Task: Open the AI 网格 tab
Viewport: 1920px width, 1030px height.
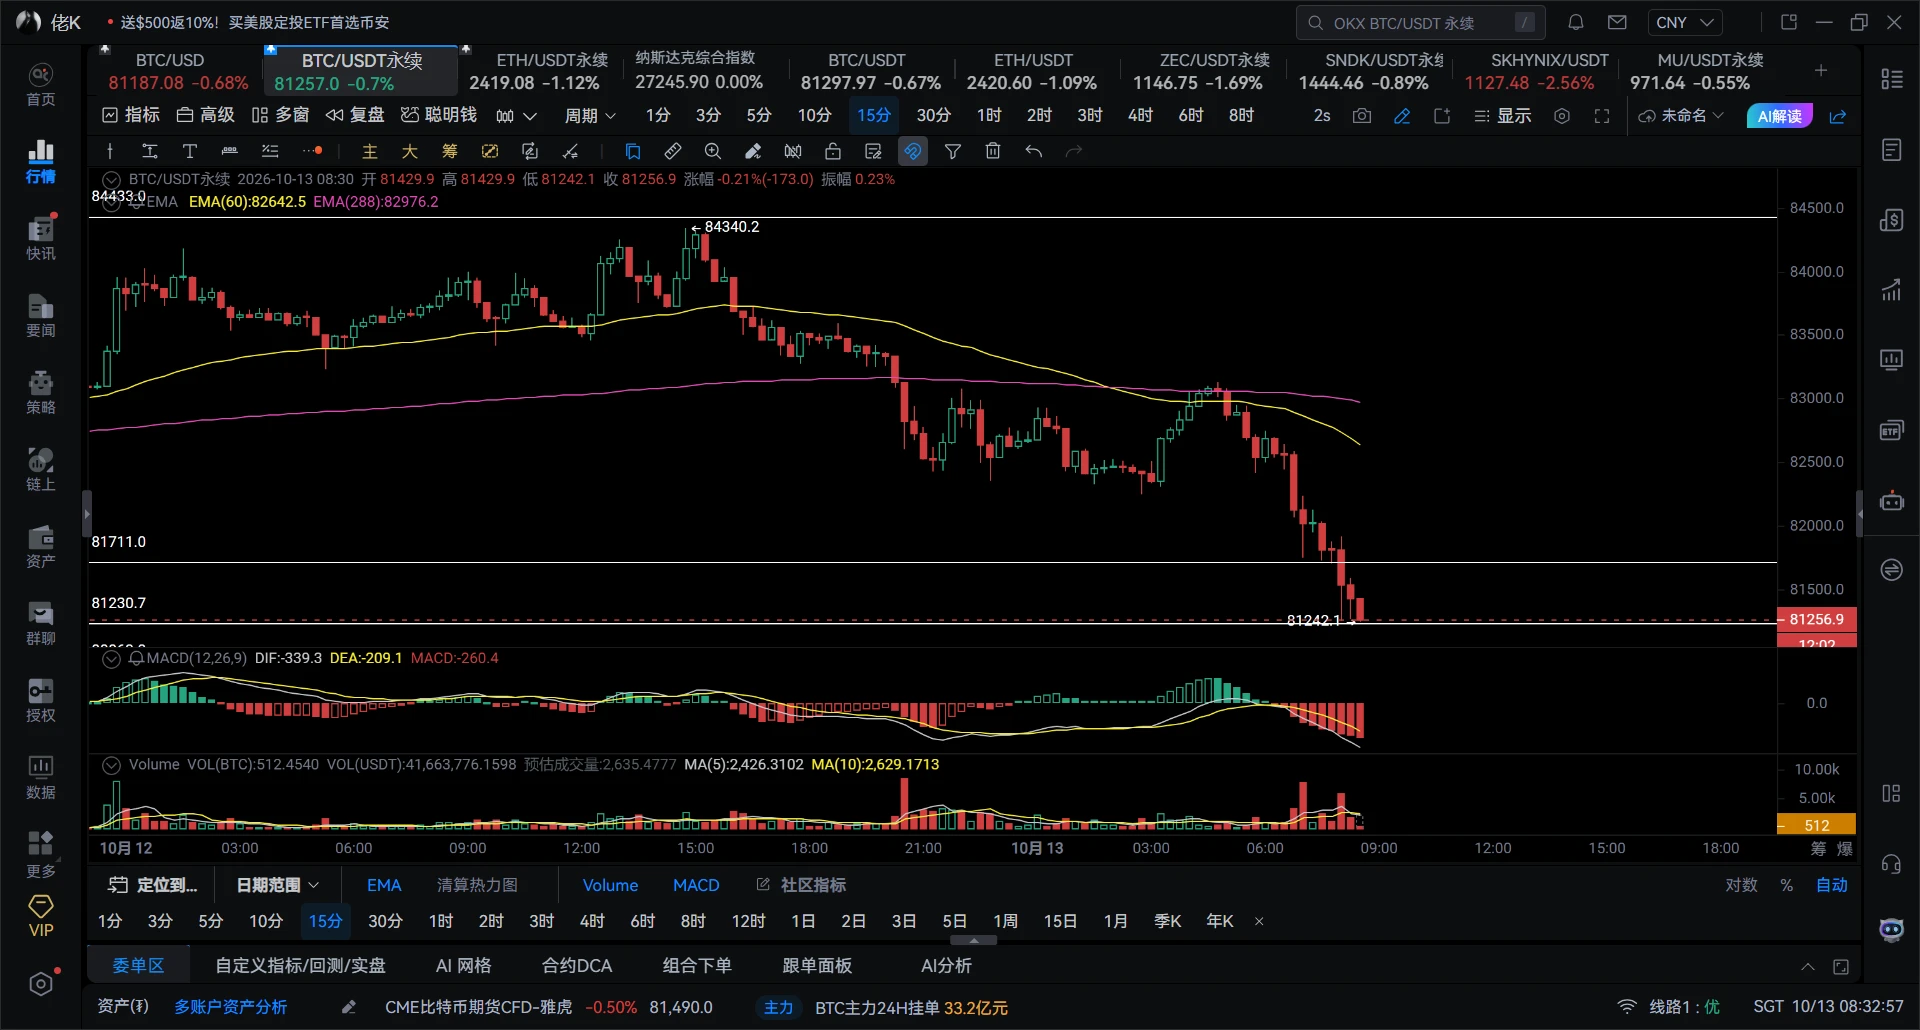Action: tap(464, 966)
